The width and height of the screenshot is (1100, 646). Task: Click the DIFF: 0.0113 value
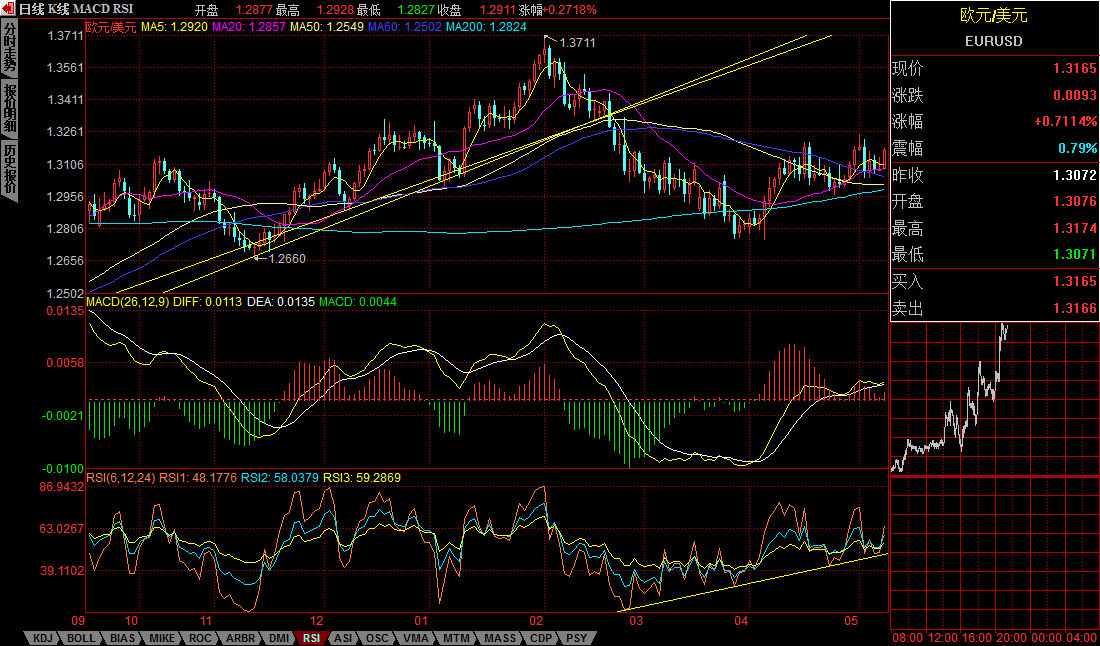[208, 302]
